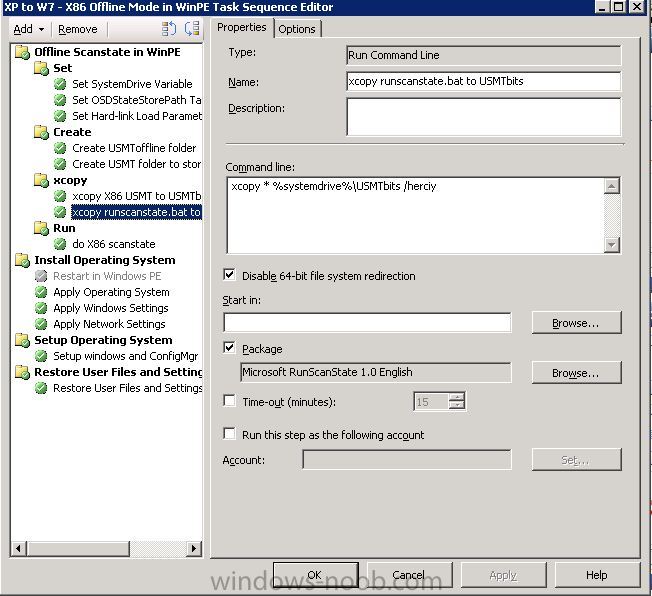This screenshot has height=596, width=652.
Task: Click the expand all groups toolbar icon
Action: (x=168, y=29)
